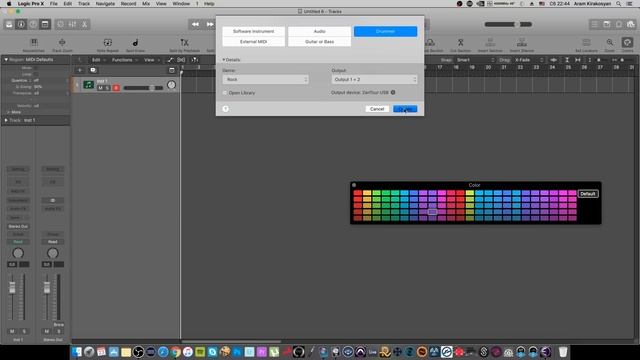Screen dimensions: 640x360
Task: Open the Functions menu in tracks area
Action: [124, 60]
